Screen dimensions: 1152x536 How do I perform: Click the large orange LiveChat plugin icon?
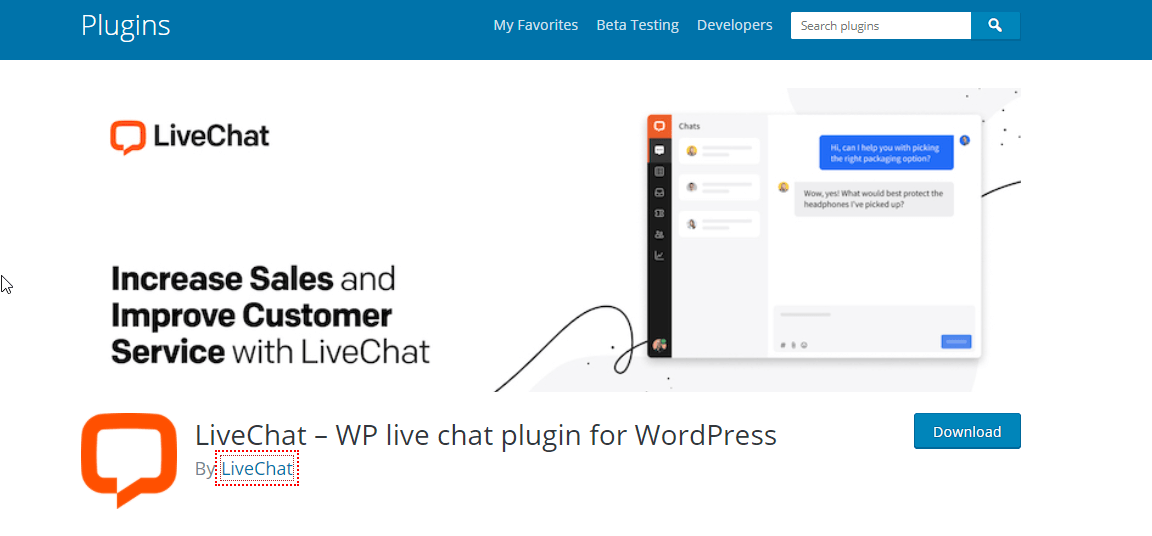pos(129,460)
